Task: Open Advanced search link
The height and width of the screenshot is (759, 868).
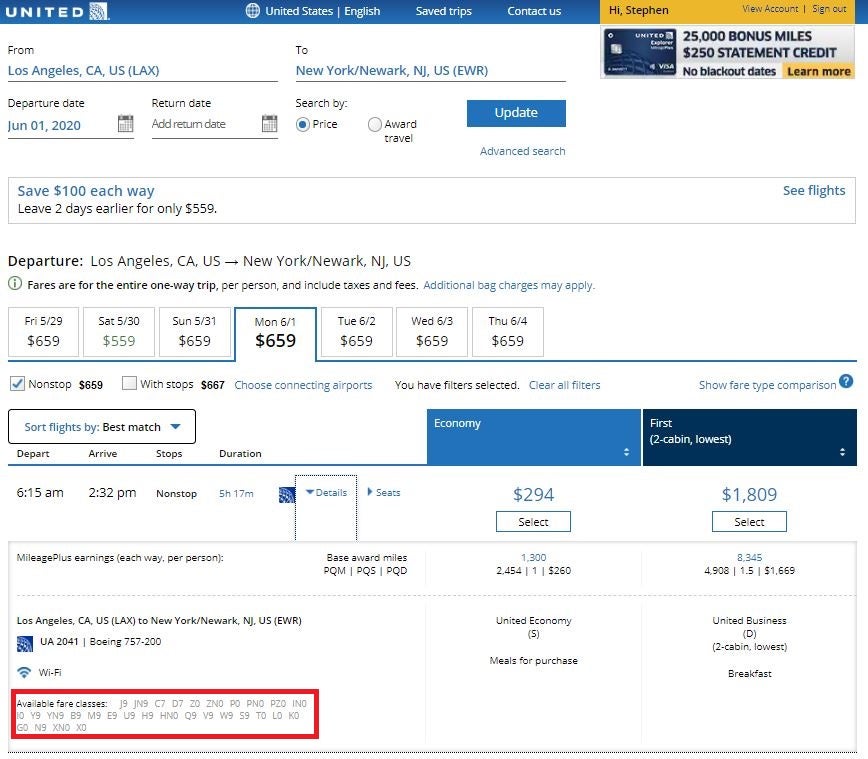Action: pos(523,151)
